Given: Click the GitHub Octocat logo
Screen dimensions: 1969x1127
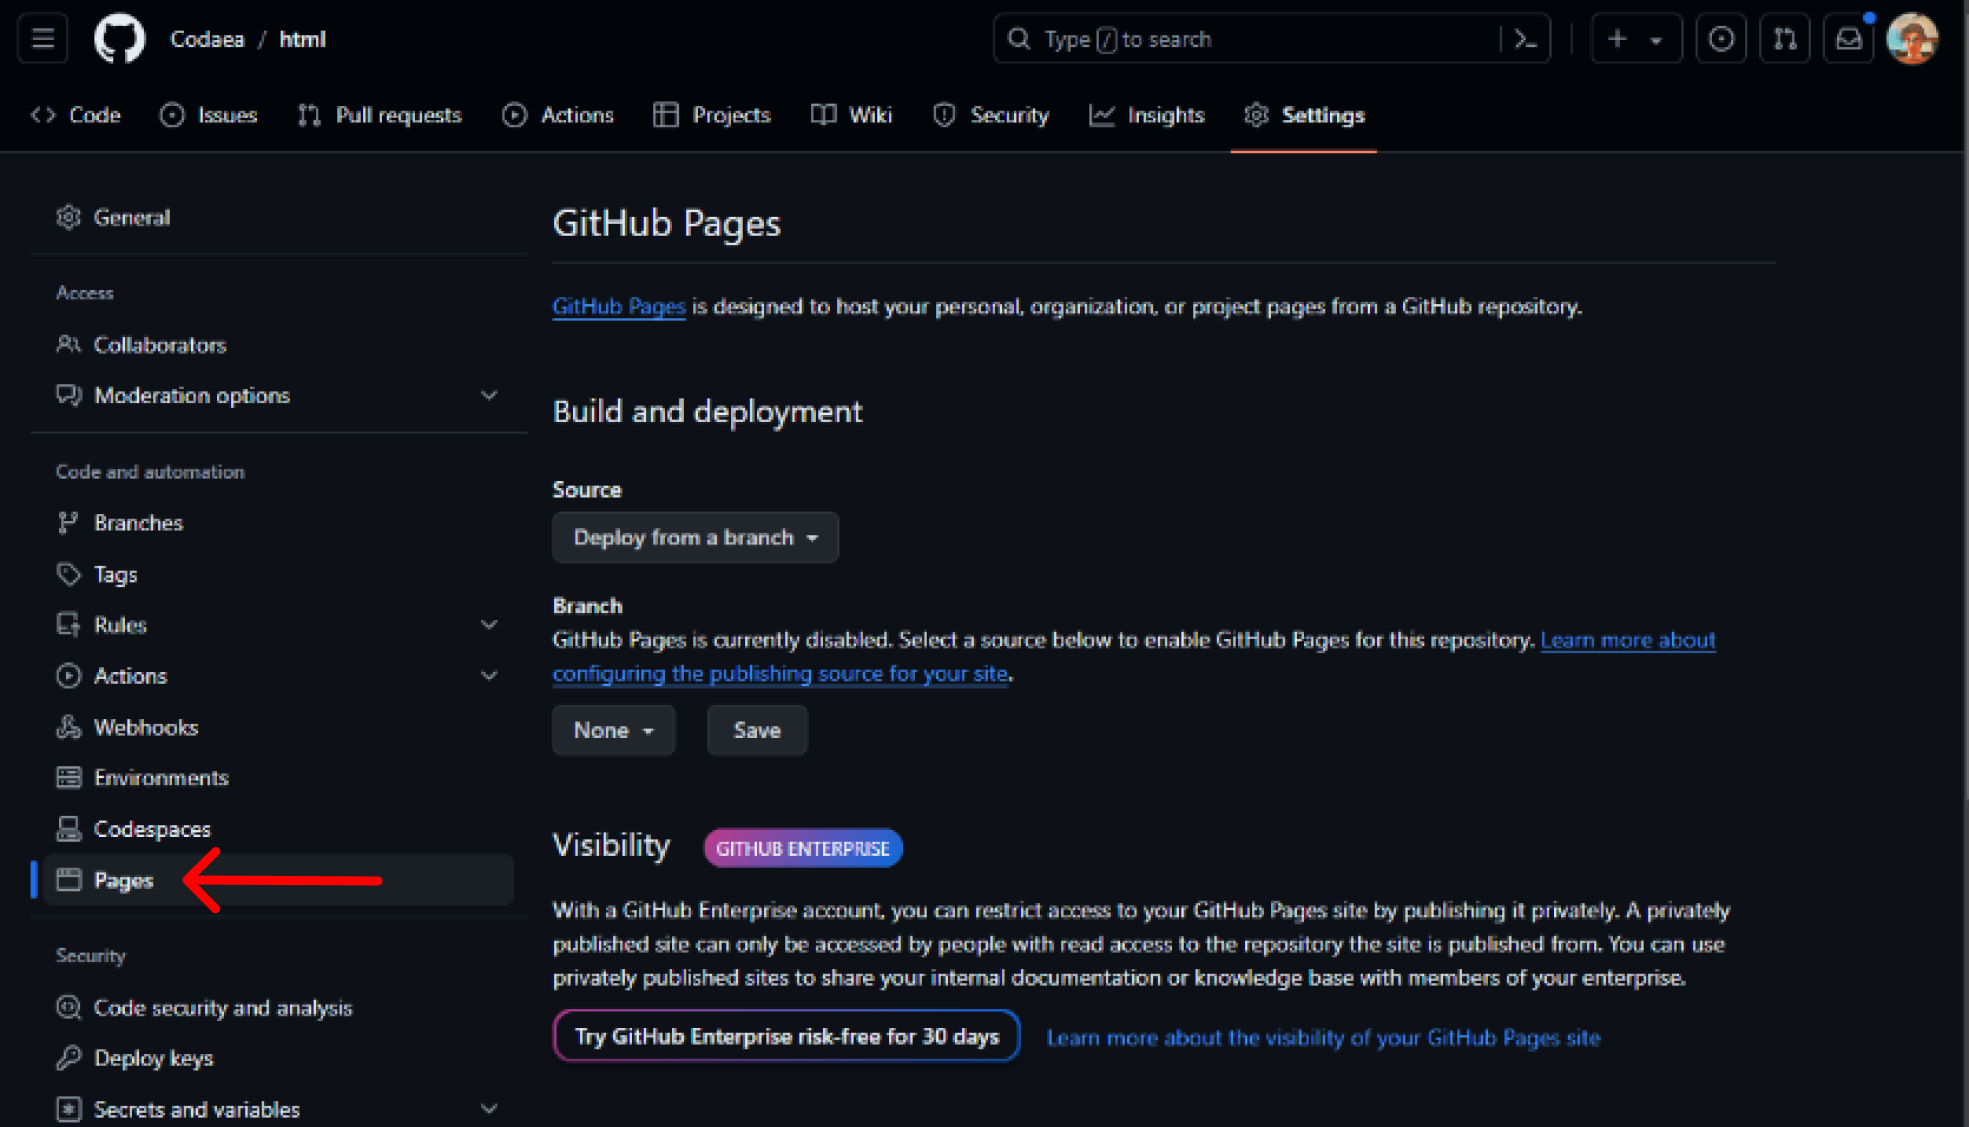Looking at the screenshot, I should click(119, 39).
